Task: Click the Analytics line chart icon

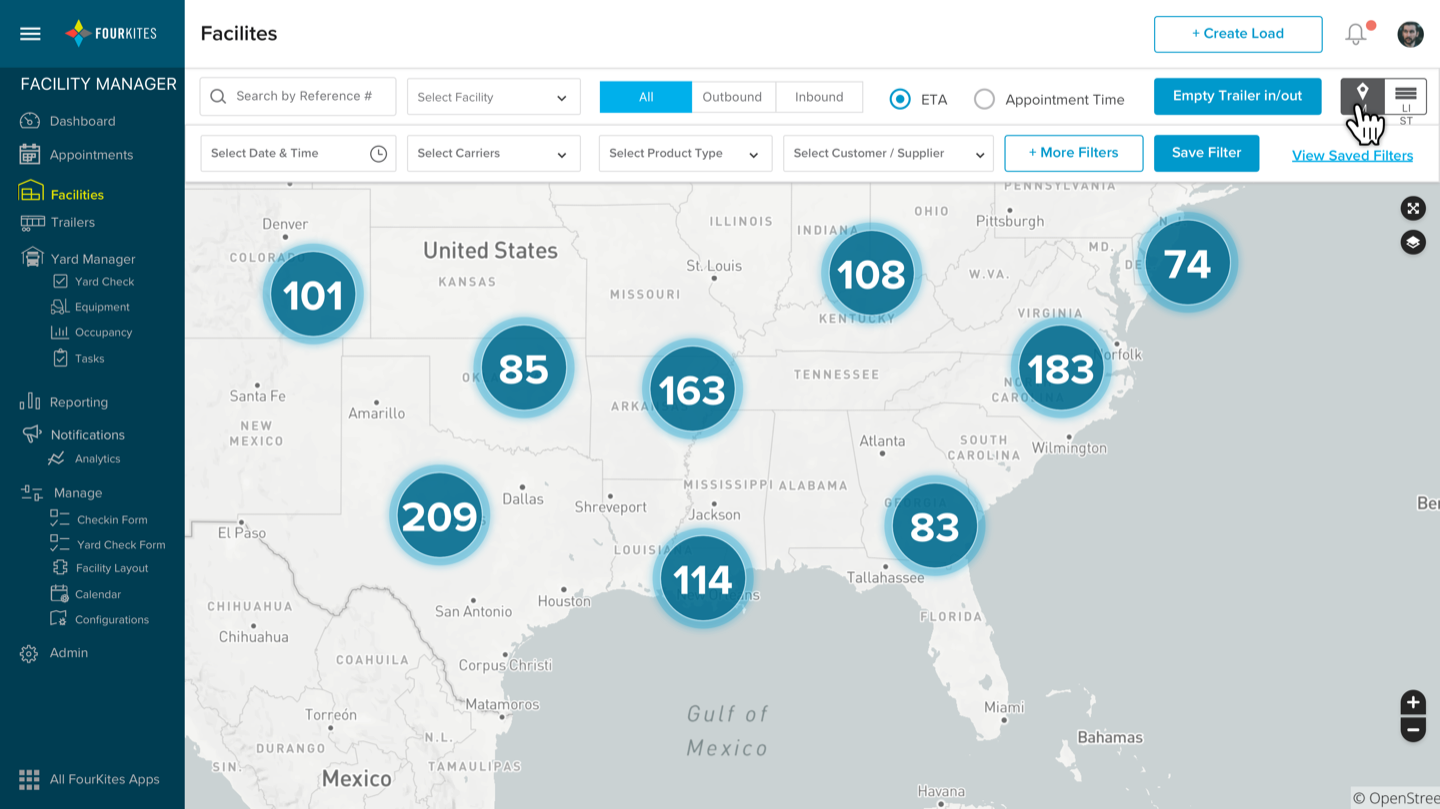Action: tap(56, 459)
